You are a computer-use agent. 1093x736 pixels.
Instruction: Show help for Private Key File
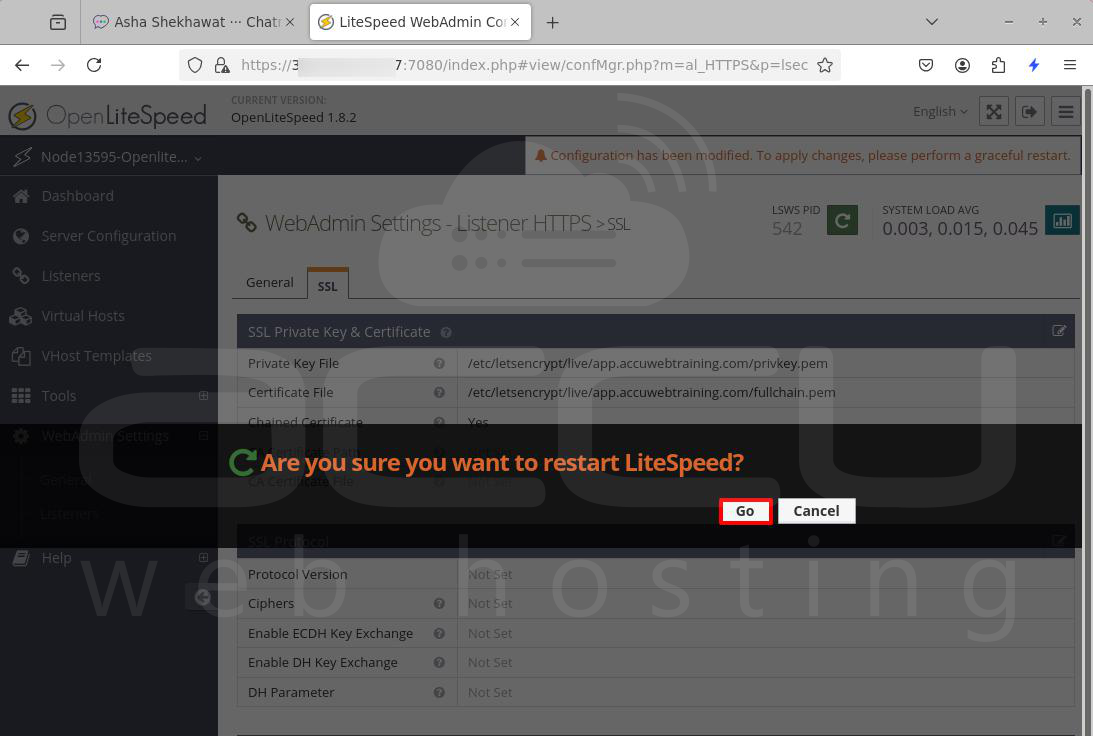coord(439,363)
